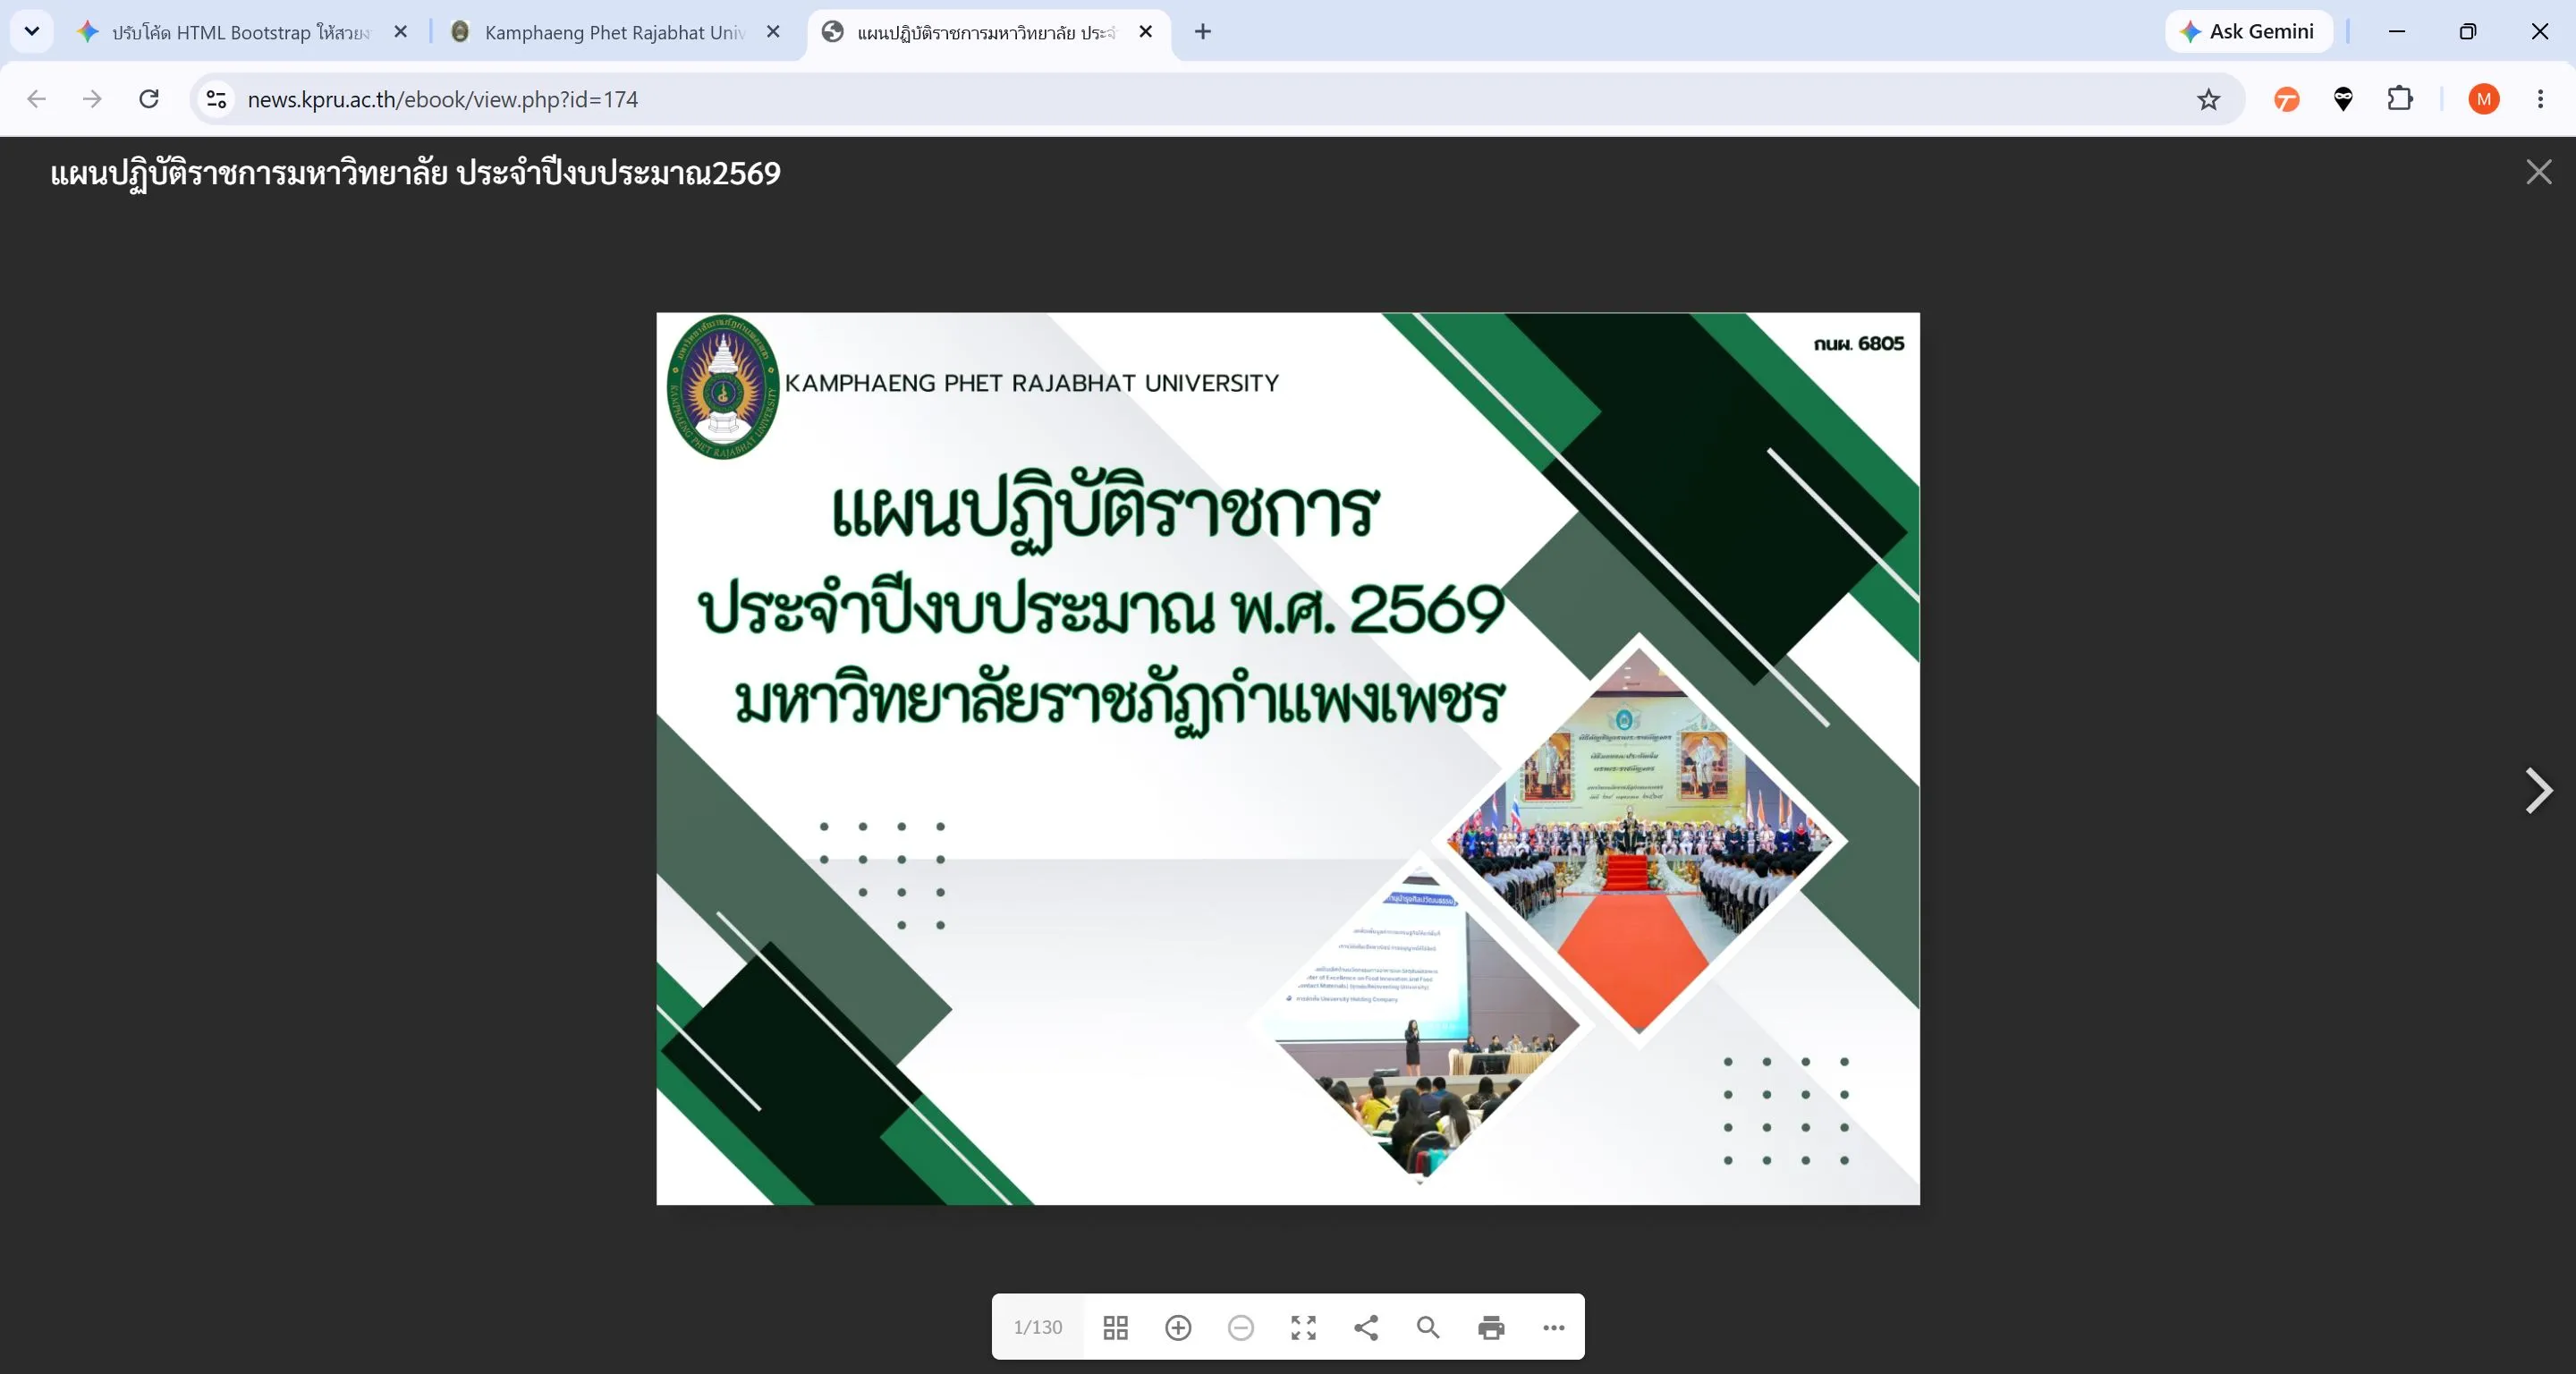
Task: Share the ebook
Action: pos(1366,1327)
